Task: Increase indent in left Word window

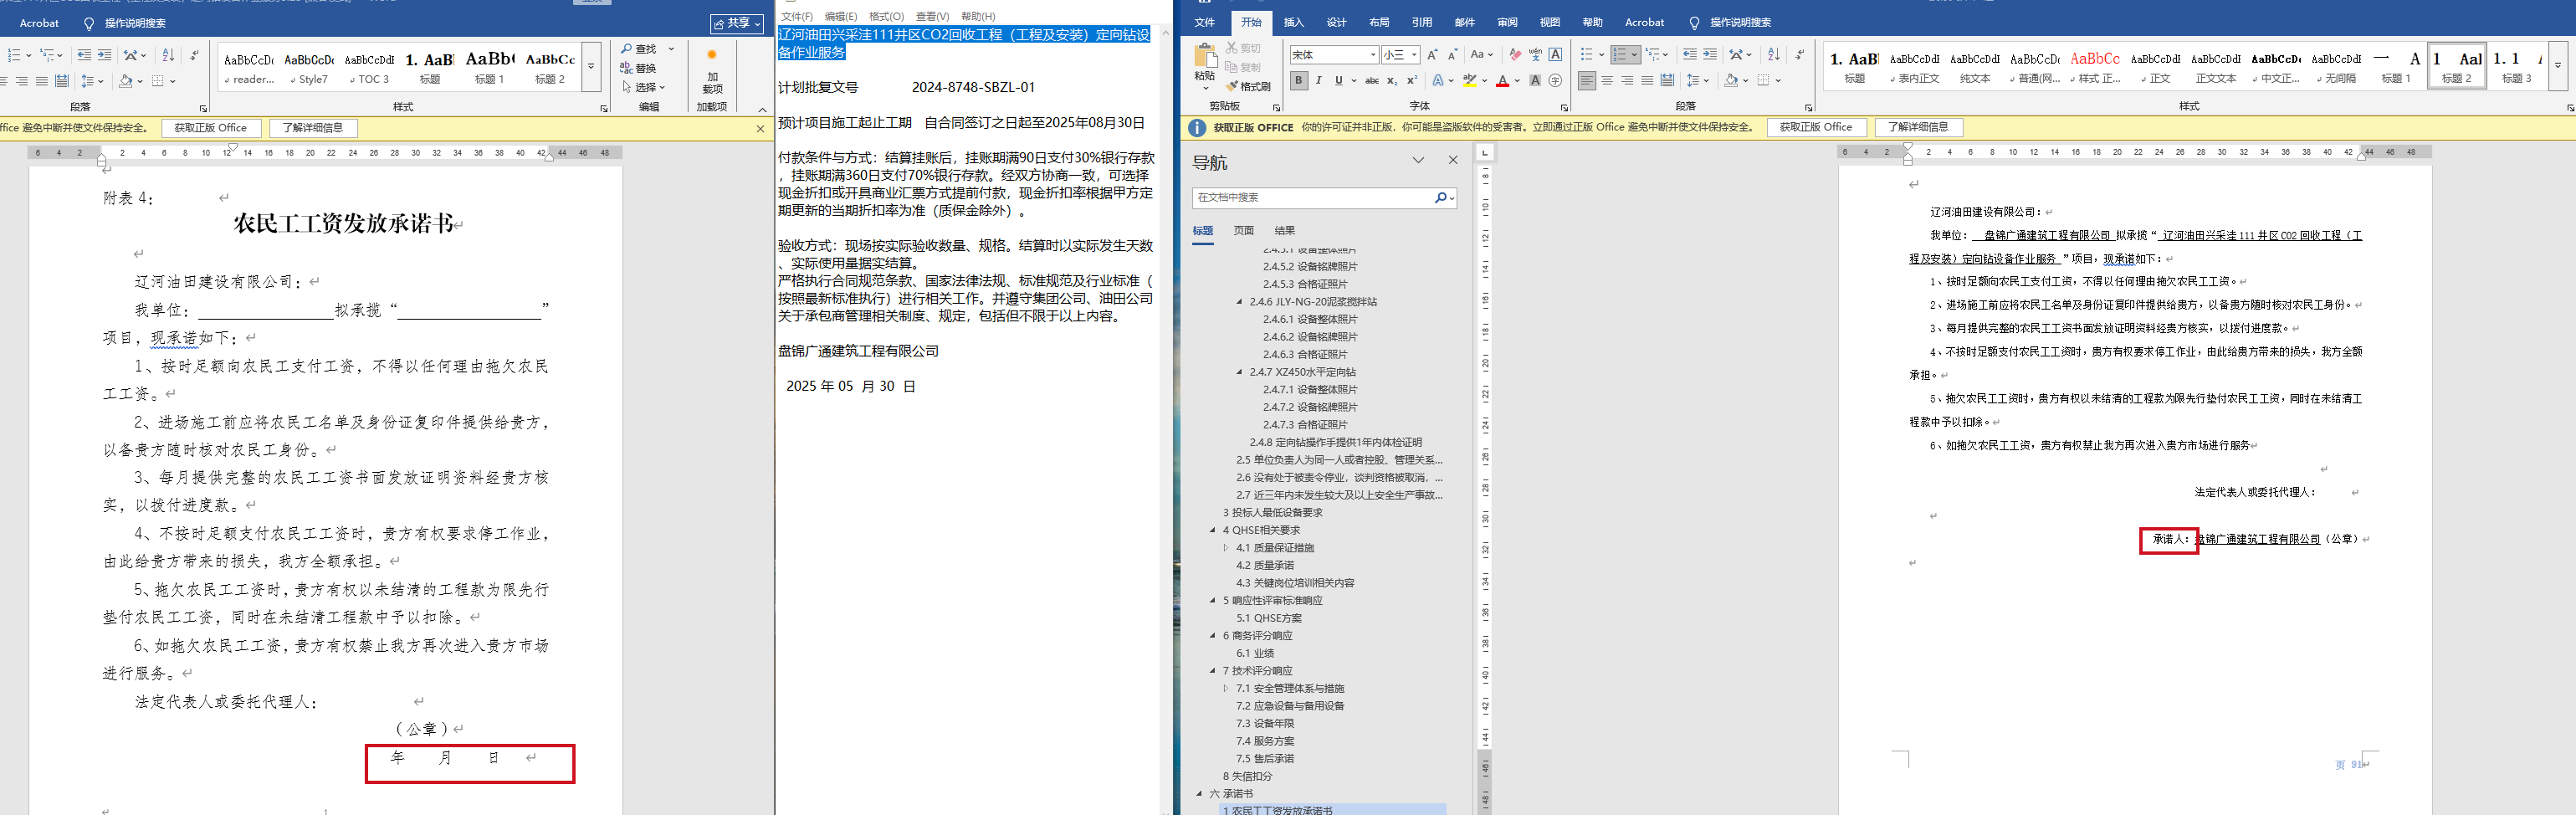Action: (x=104, y=55)
